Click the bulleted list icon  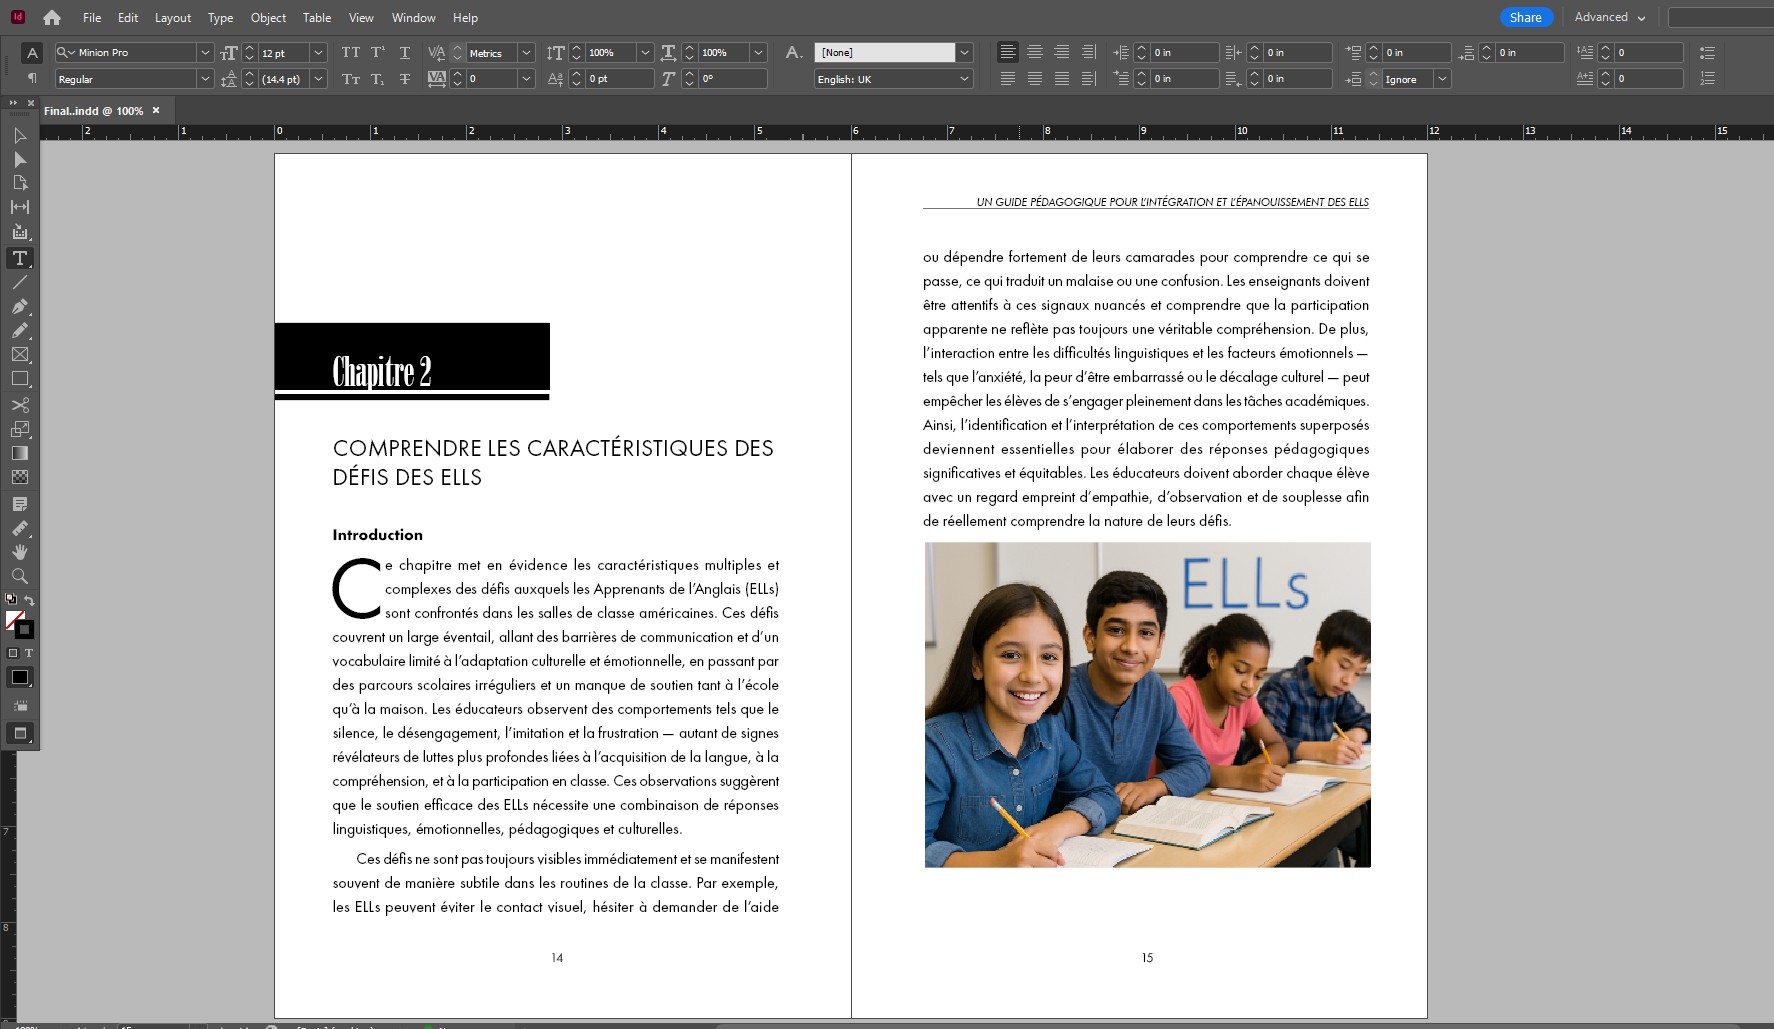pos(1707,52)
